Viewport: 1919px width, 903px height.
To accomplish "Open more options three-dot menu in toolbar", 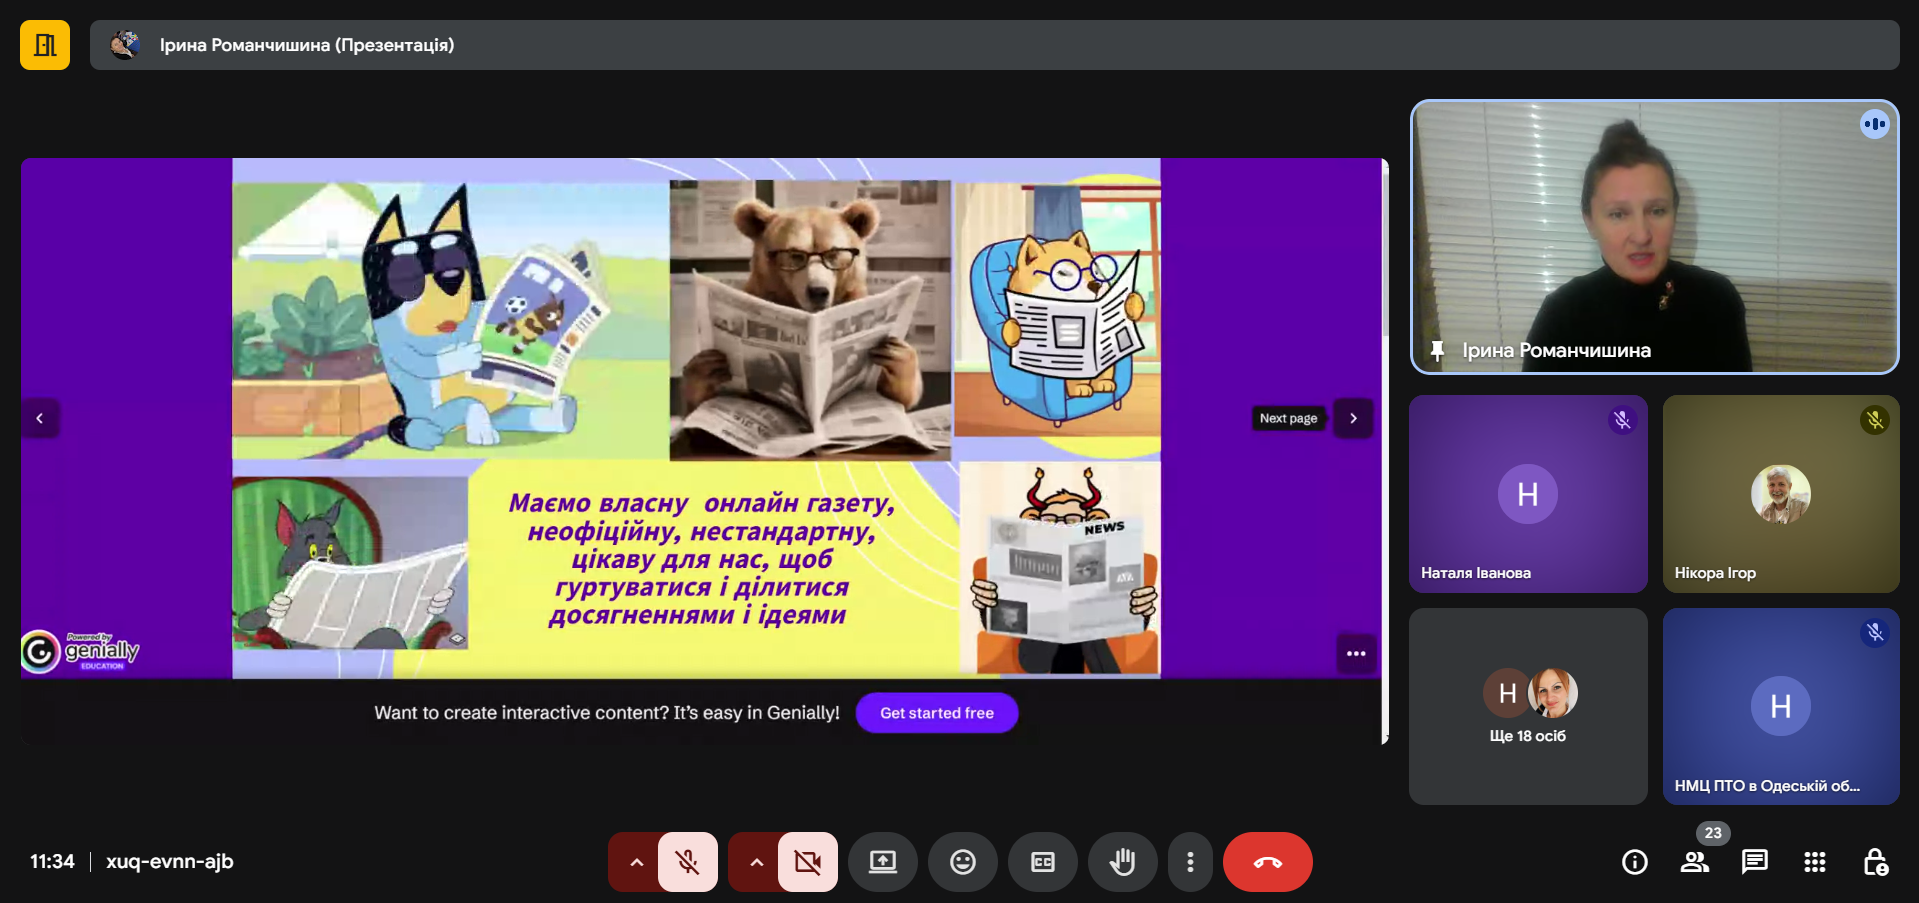I will click(1189, 862).
